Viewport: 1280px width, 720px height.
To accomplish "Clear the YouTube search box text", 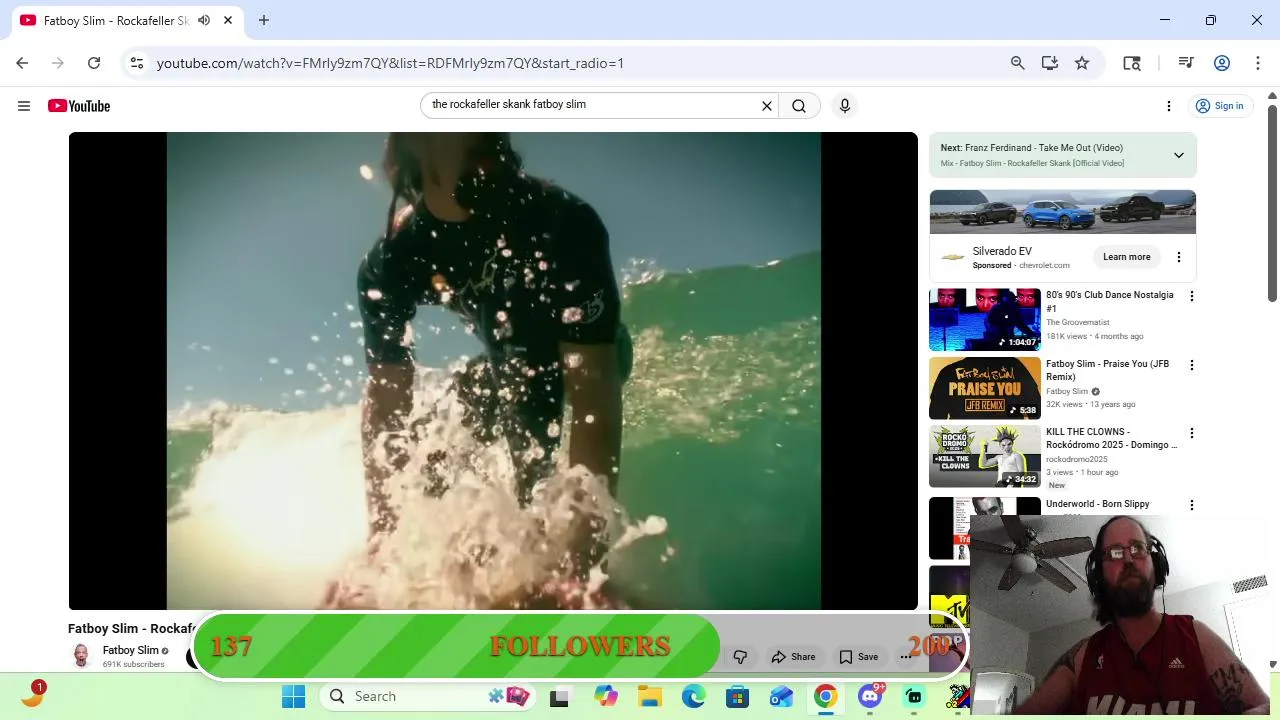I will coord(767,106).
